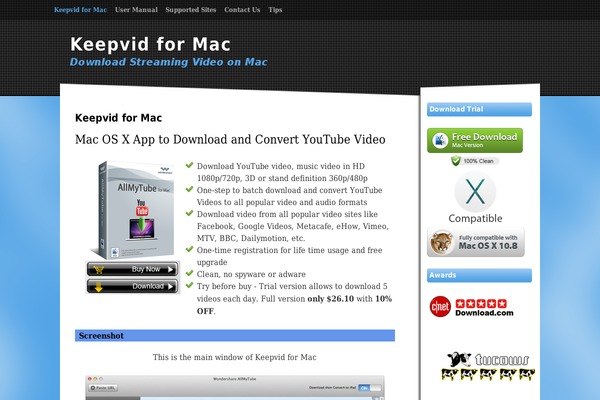Click the Mac Finder icon on Free Download button
Image resolution: width=600 pixels, height=400 pixels.
(440, 140)
